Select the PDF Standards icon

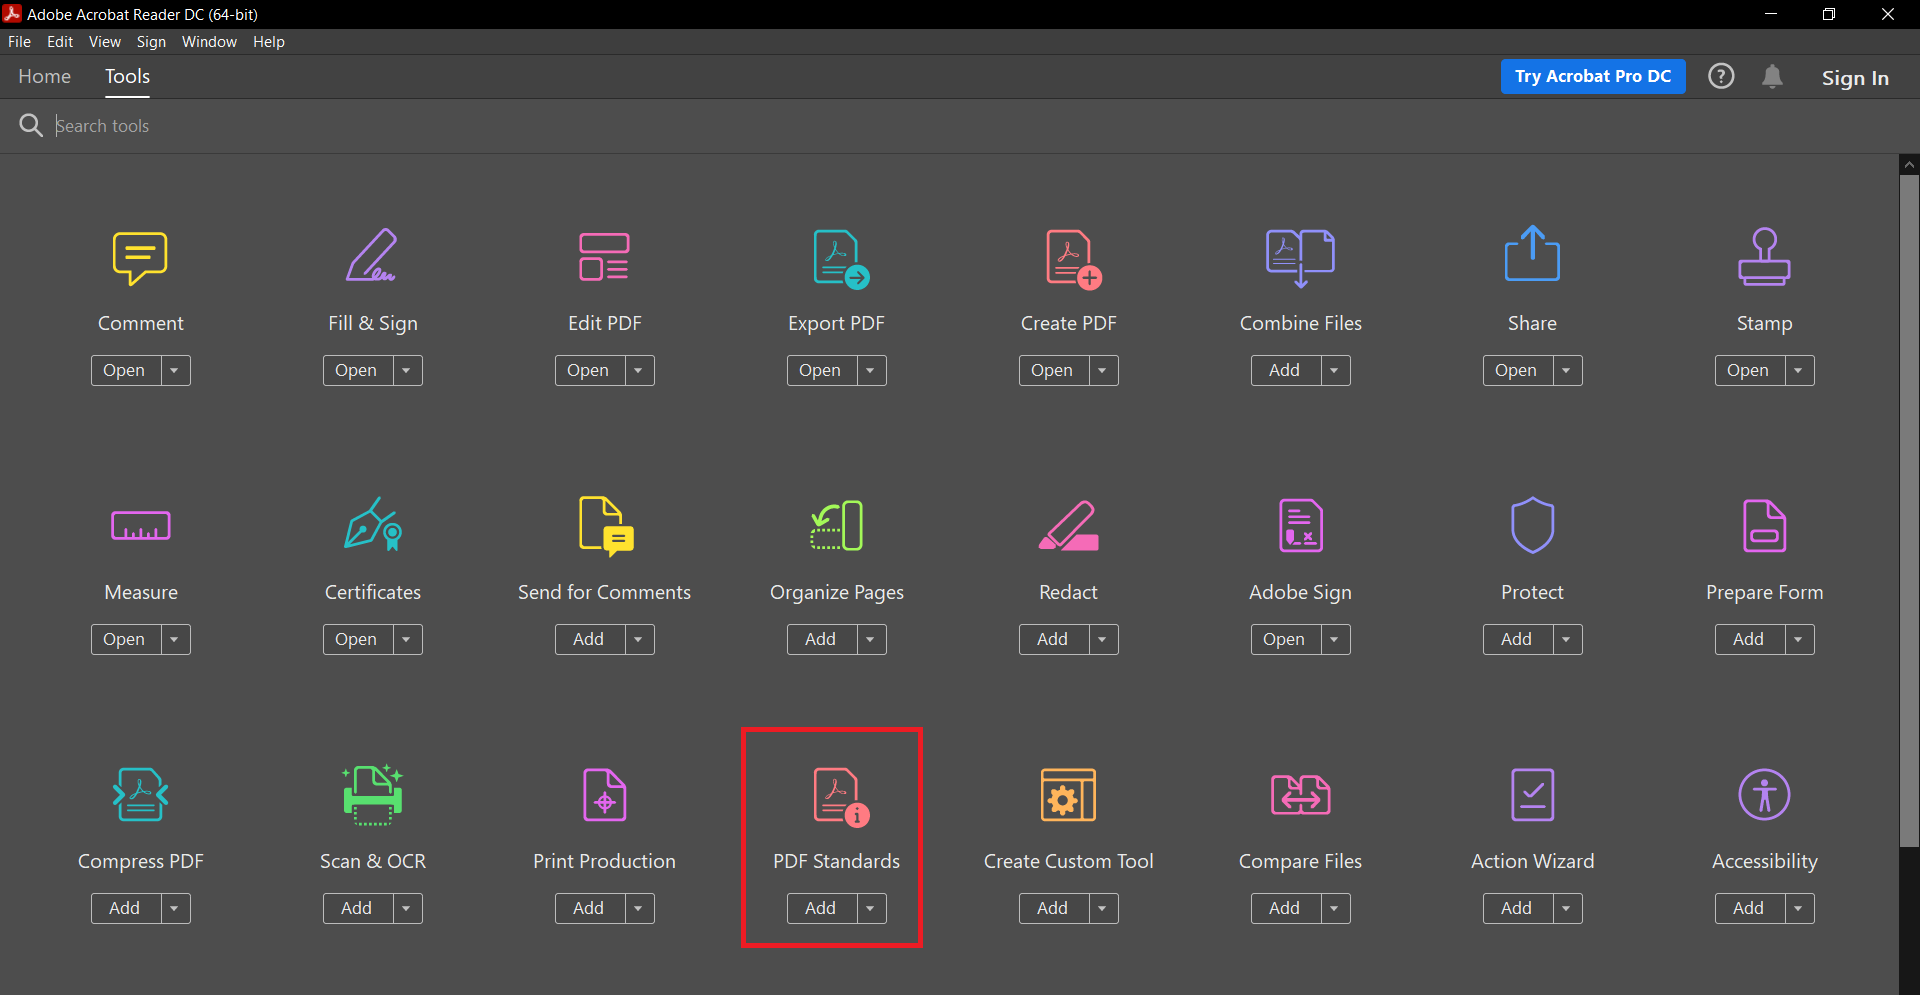pos(841,797)
